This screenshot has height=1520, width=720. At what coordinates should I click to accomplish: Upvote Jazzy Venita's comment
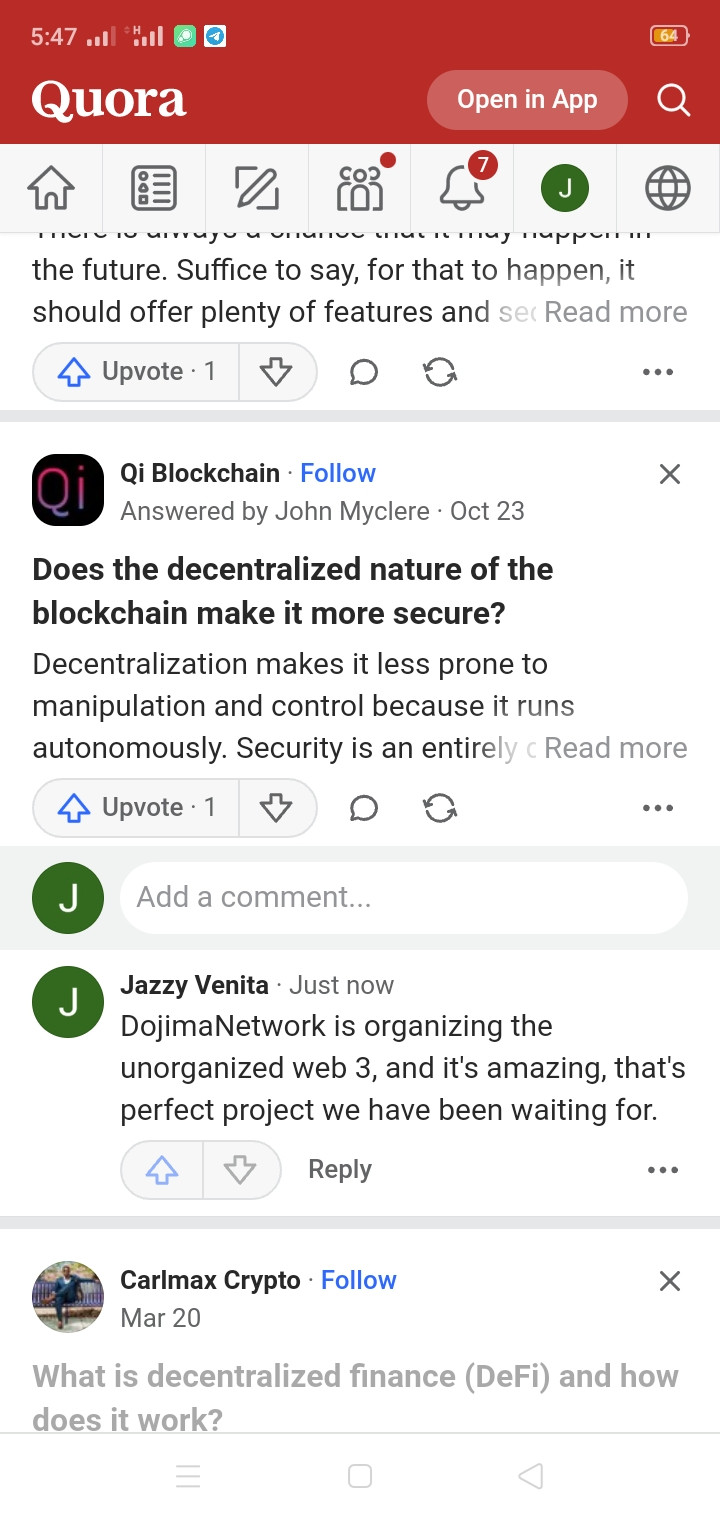coord(162,1170)
